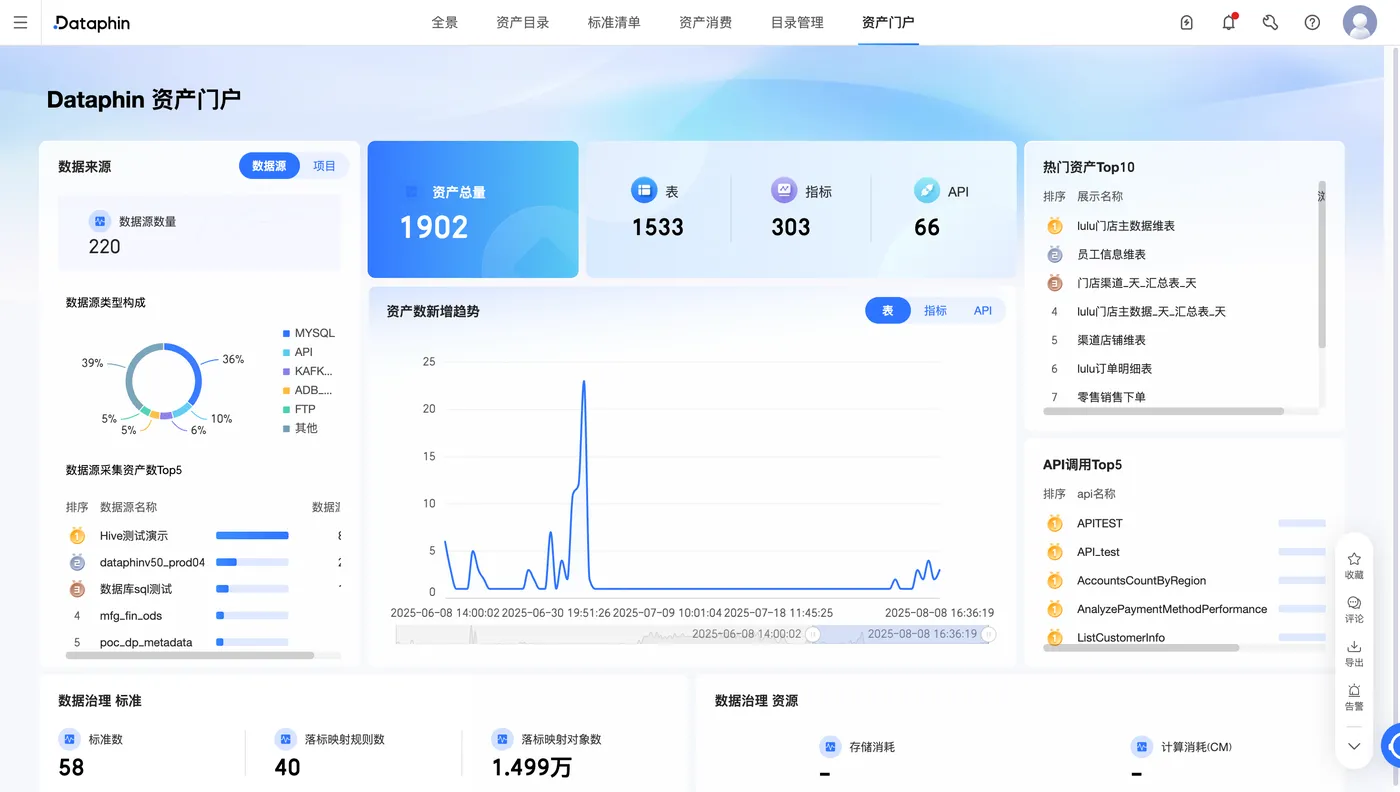Image resolution: width=1400 pixels, height=792 pixels.
Task: Open the help question mark icon
Action: [1312, 22]
